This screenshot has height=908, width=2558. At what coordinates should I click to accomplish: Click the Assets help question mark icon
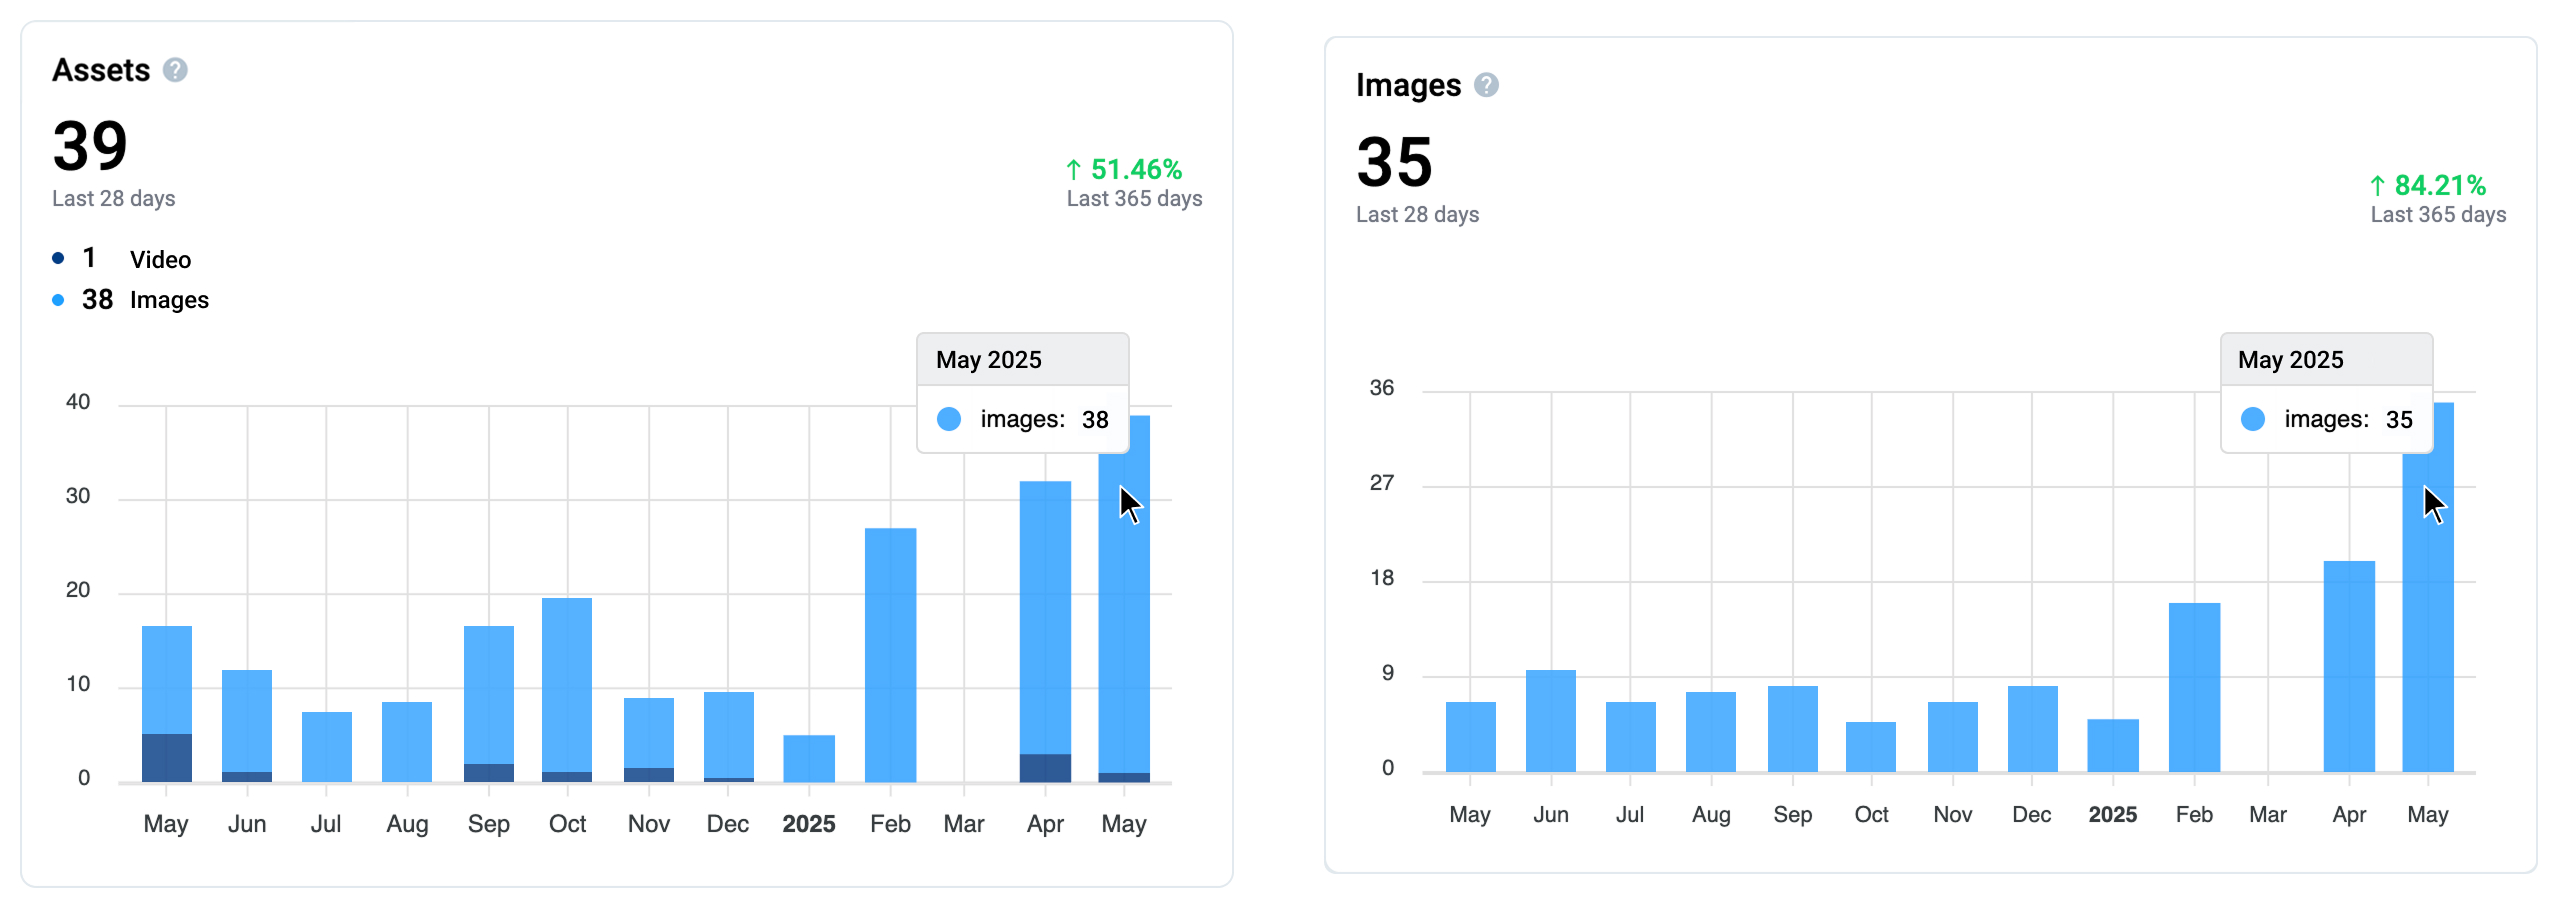click(175, 70)
